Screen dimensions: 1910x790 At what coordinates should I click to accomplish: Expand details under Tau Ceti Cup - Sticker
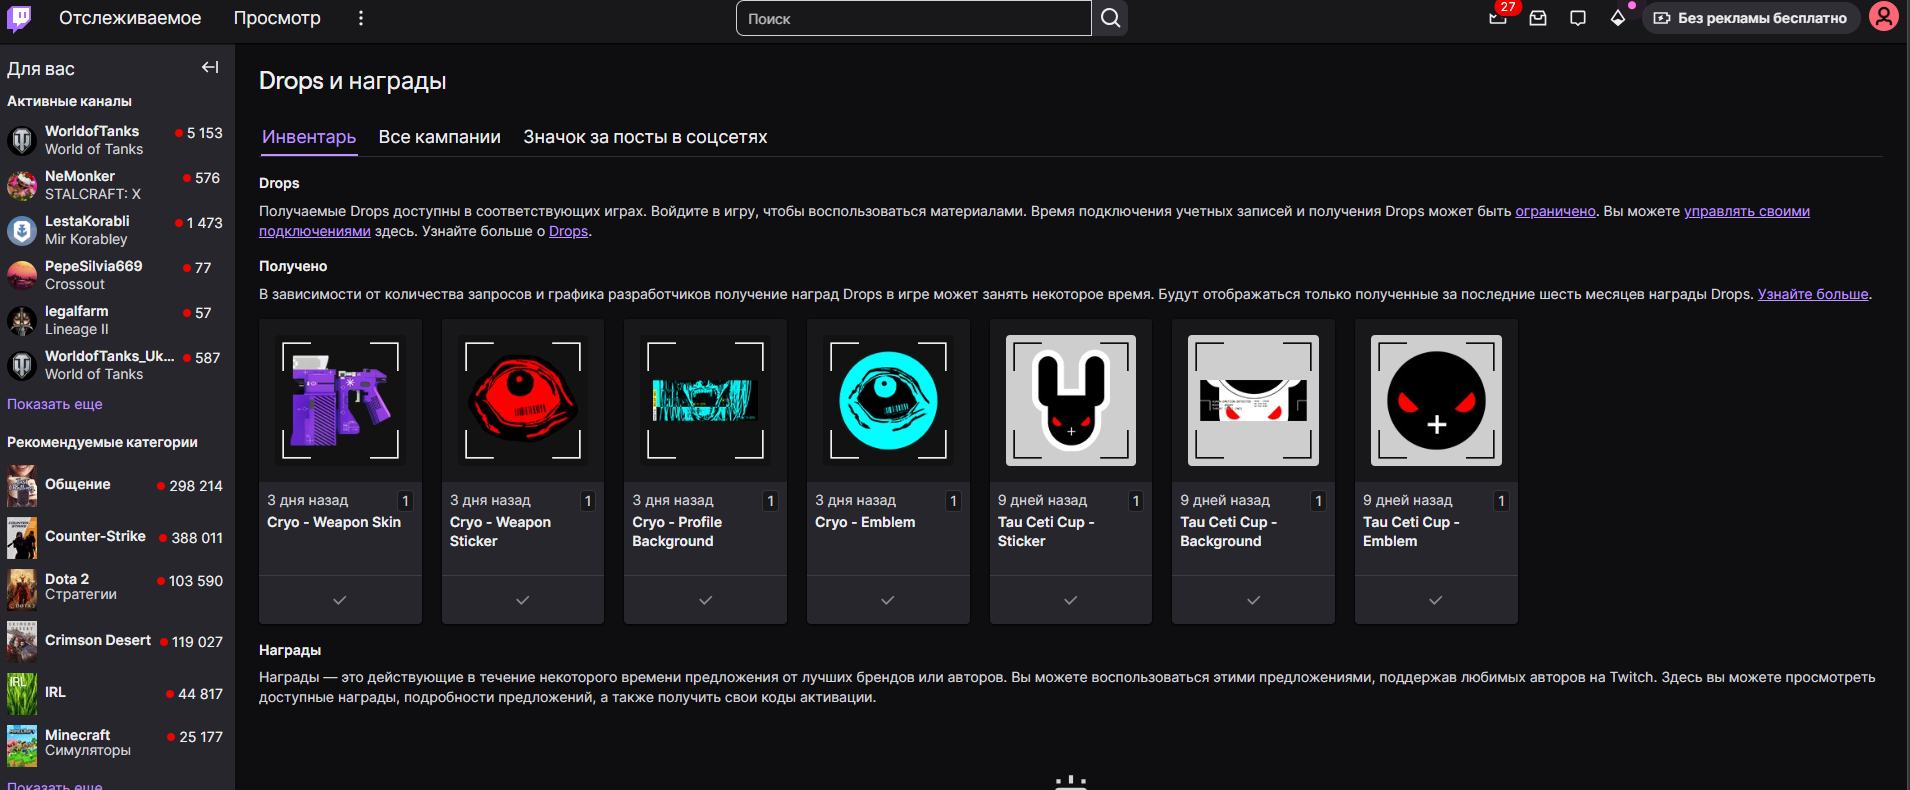[x=1070, y=600]
